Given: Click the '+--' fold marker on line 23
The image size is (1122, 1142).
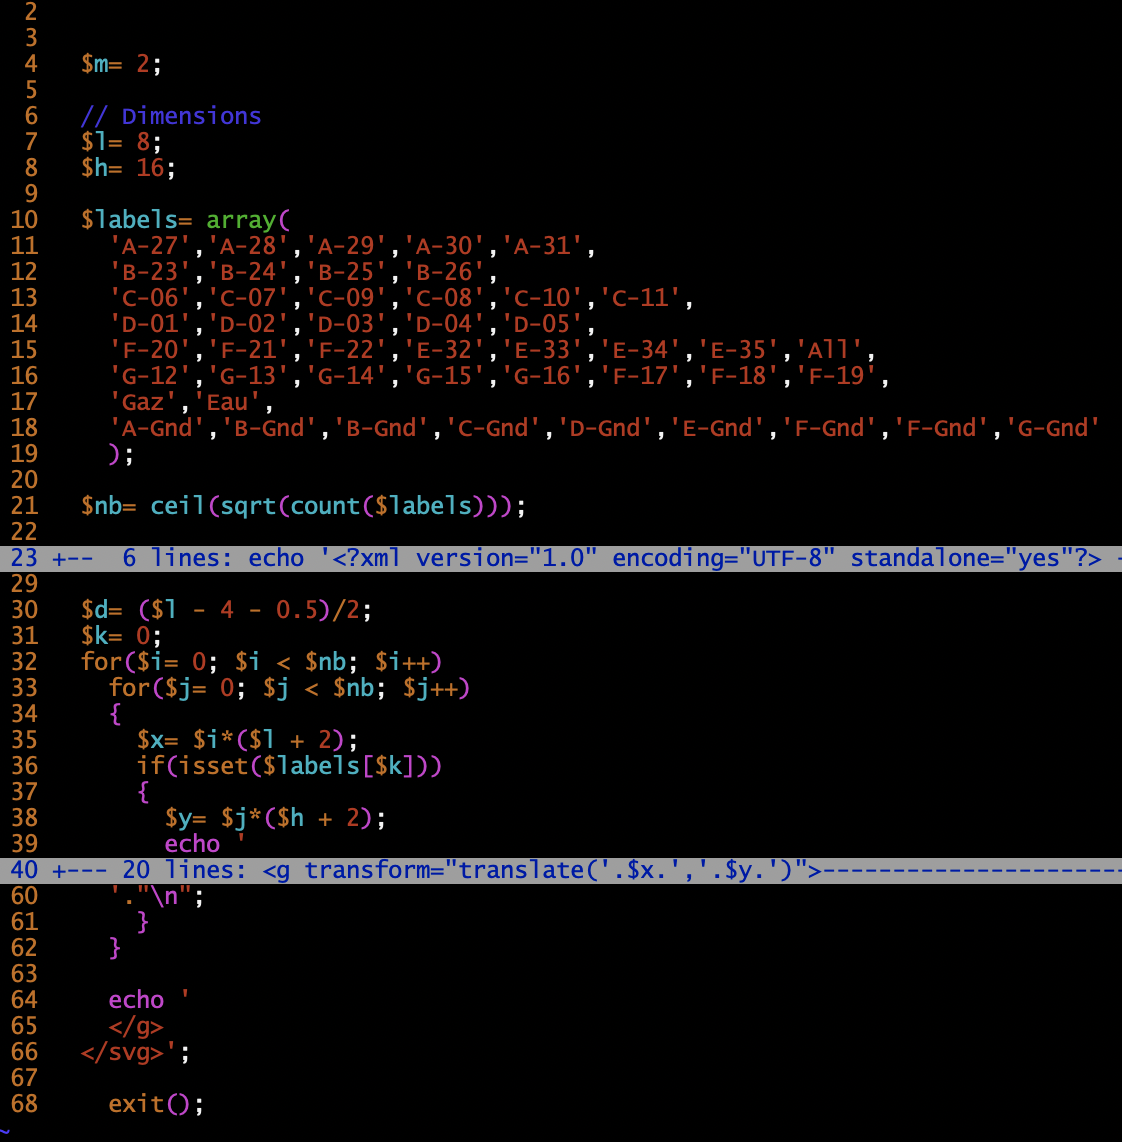Looking at the screenshot, I should click(x=72, y=558).
